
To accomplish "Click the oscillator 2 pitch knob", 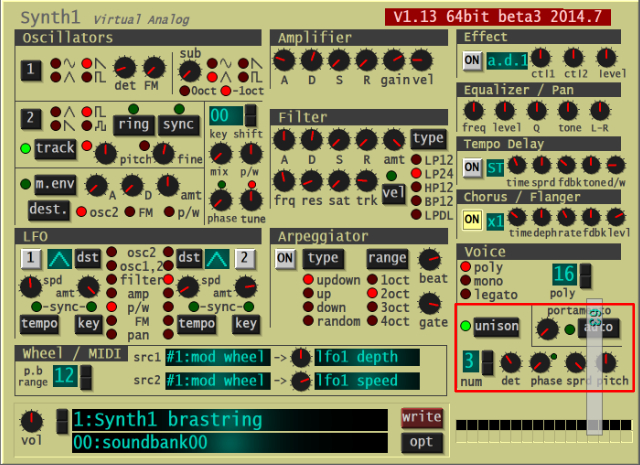I will point(106,154).
